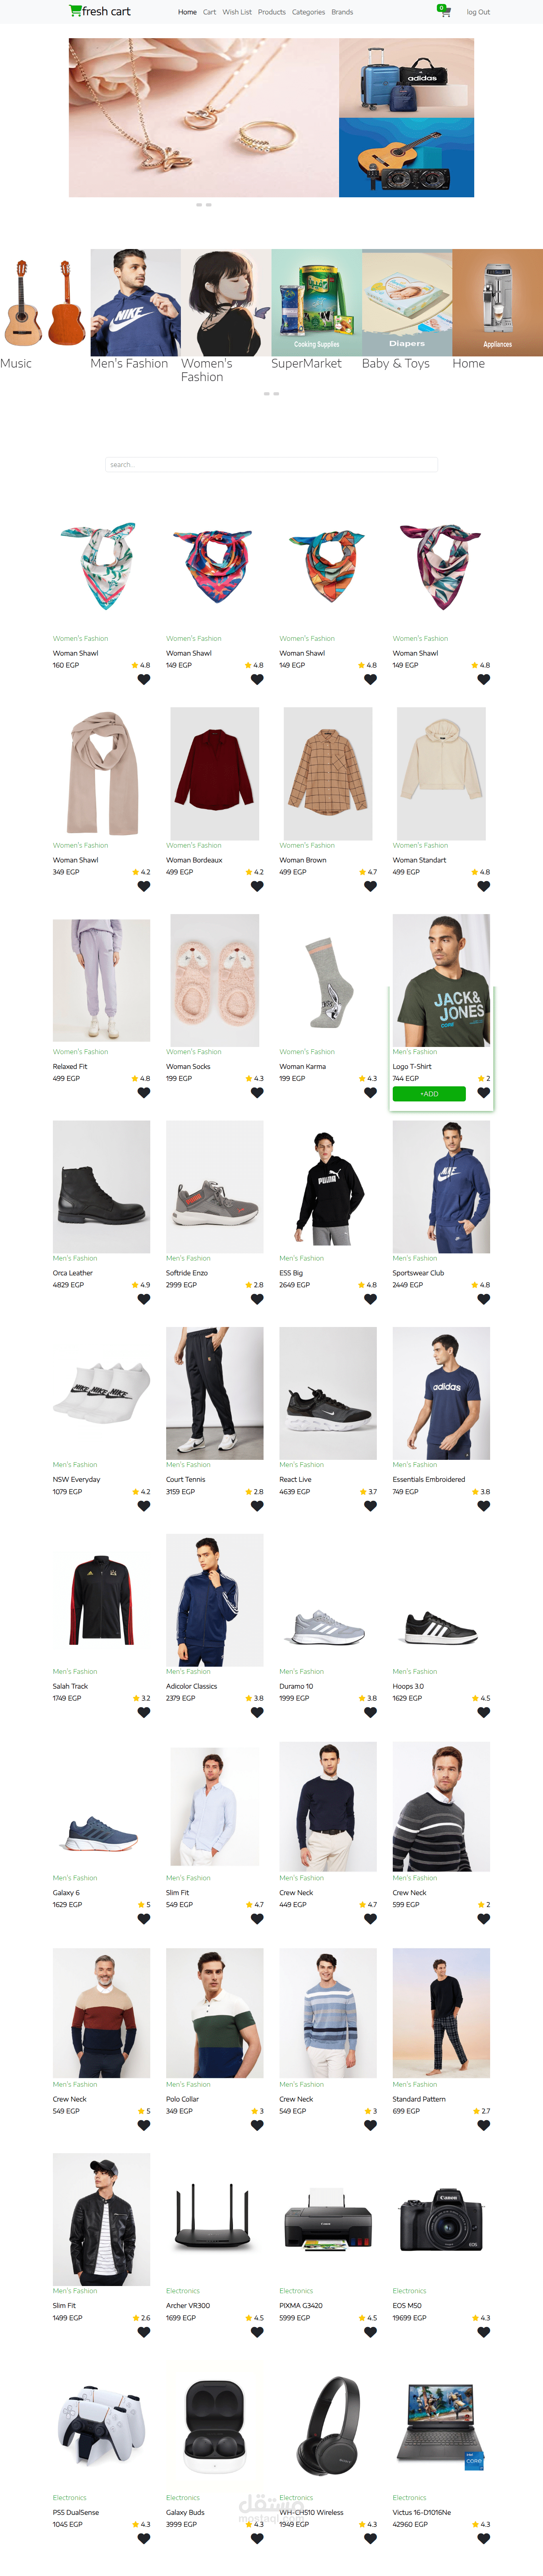The image size is (543, 2576).
Task: Toggle wishlist heart for Galaxy 6 shoes
Action: 144,1918
